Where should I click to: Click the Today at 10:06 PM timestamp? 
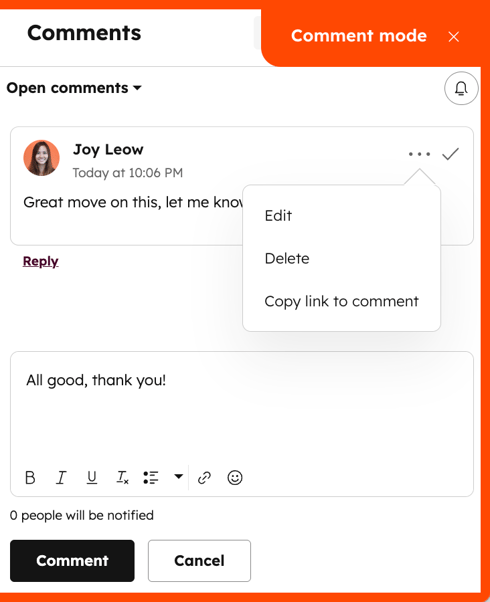[x=128, y=173]
